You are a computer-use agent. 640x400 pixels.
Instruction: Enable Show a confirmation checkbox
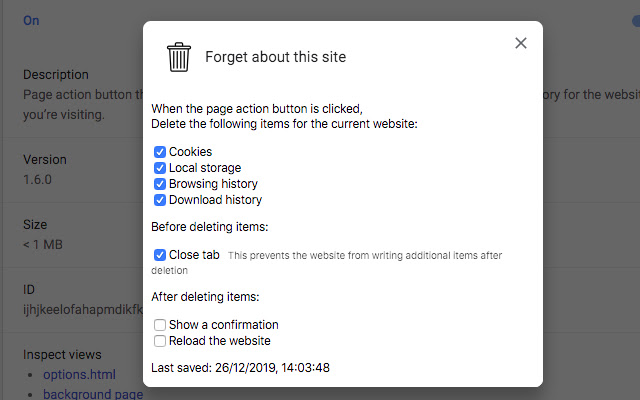click(160, 325)
